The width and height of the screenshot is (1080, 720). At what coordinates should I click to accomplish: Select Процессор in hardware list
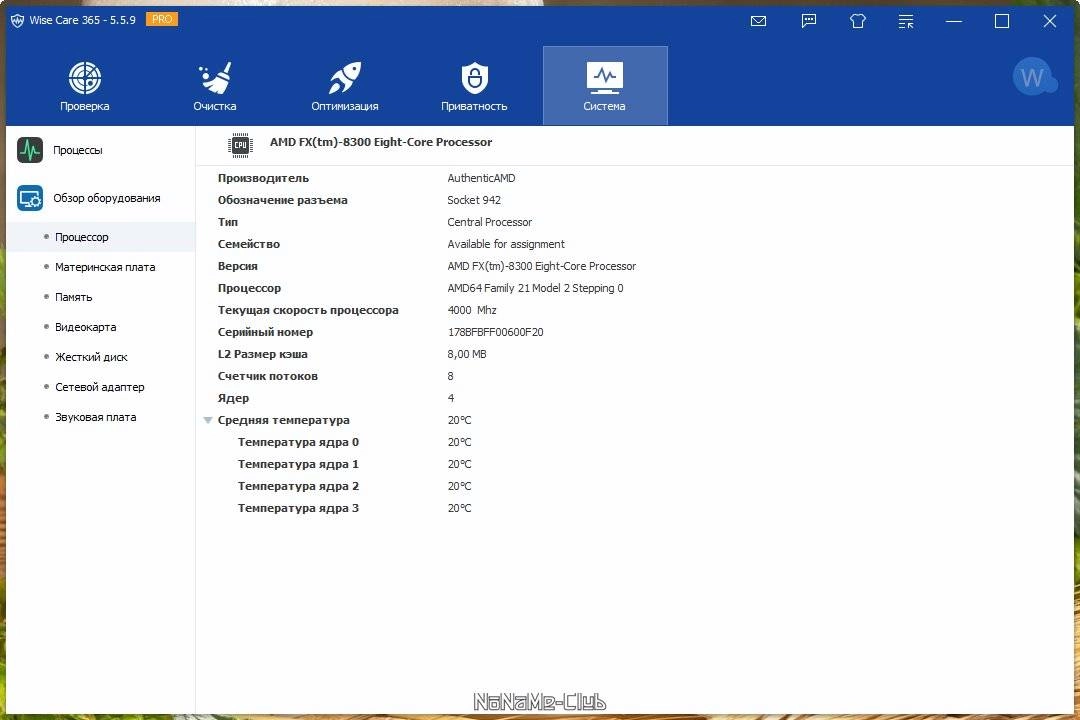pos(101,237)
